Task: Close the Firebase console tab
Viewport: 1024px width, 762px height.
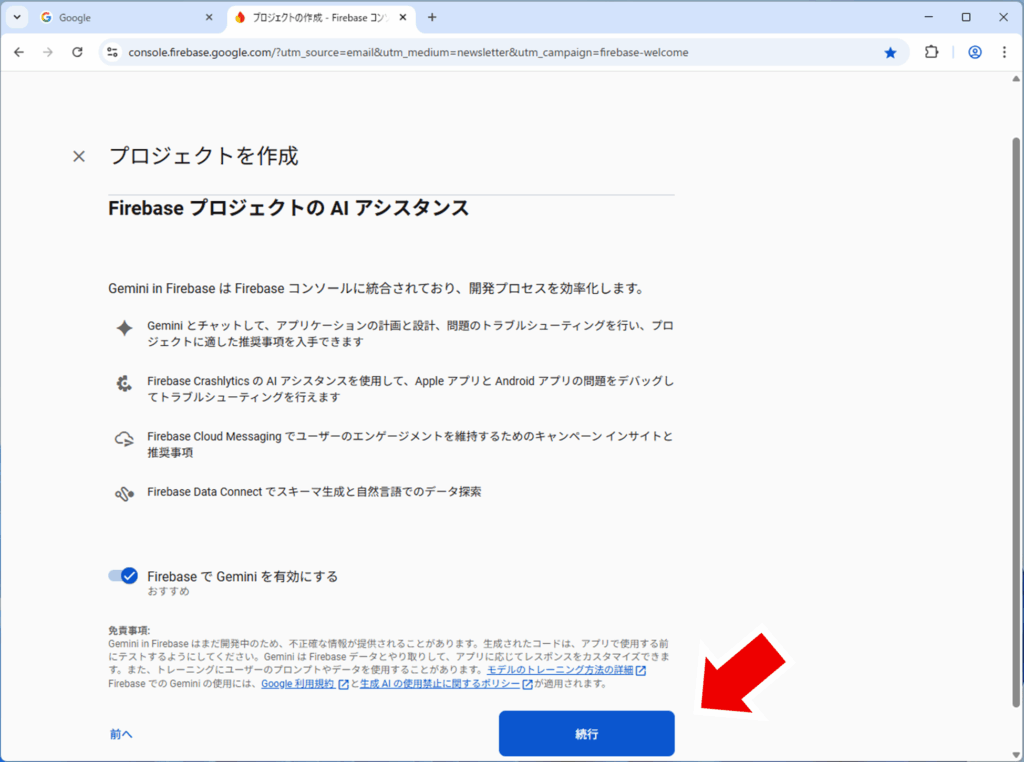Action: (403, 18)
